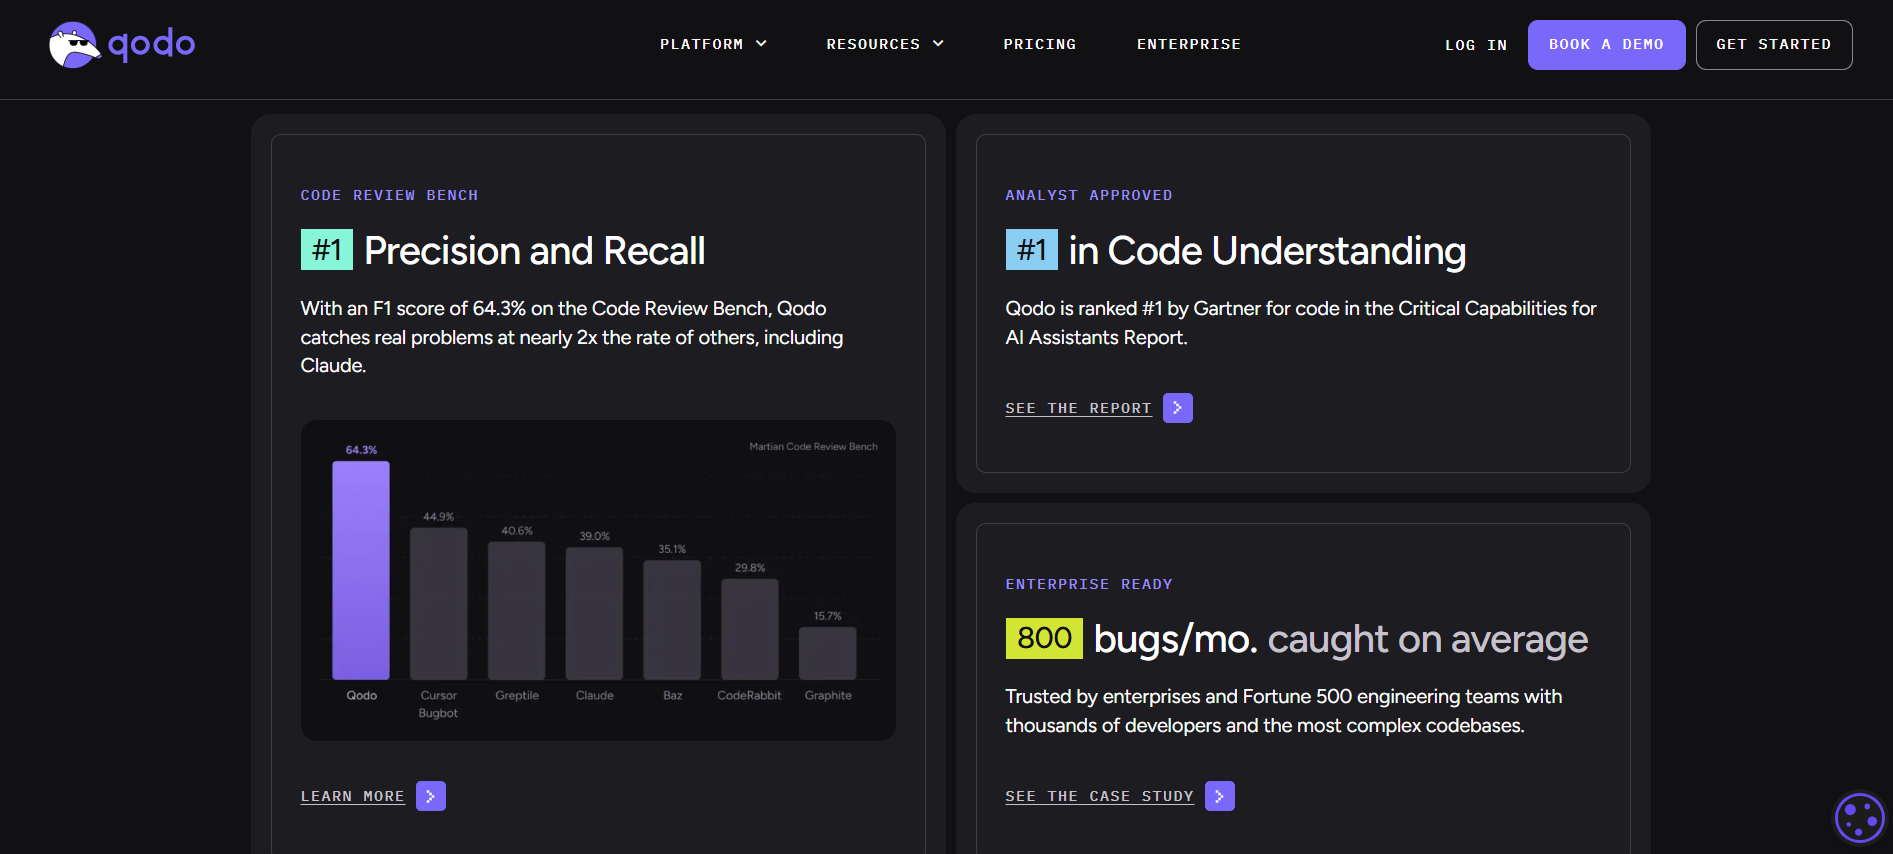The width and height of the screenshot is (1893, 854).
Task: Click the Claude bar in the chart
Action: 594,613
